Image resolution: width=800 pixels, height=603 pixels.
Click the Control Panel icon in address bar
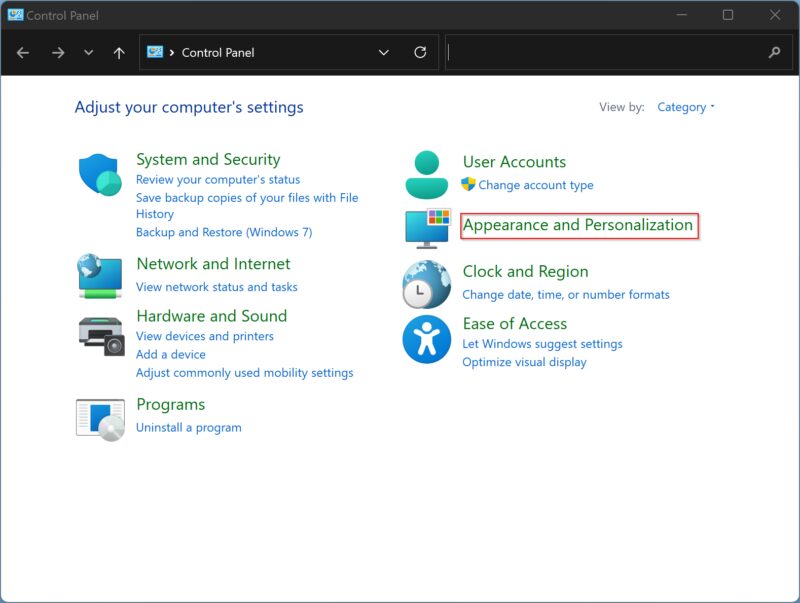coord(155,52)
